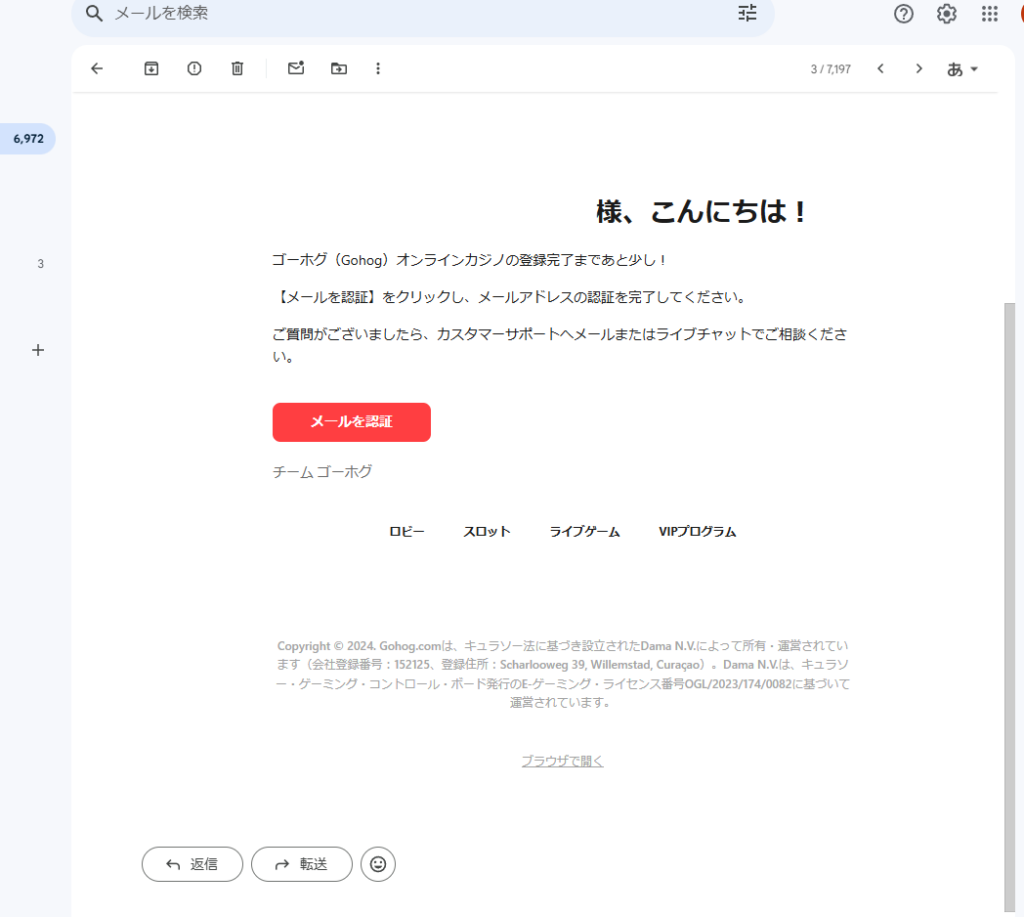Viewport: 1024px width, 917px height.
Task: Report this email as spam
Action: [194, 69]
